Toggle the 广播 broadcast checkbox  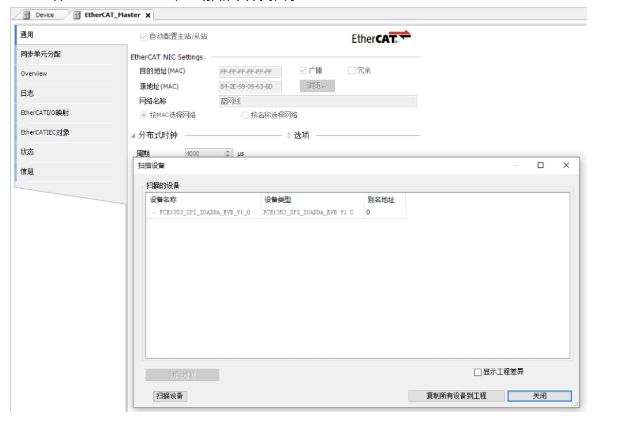(x=303, y=71)
